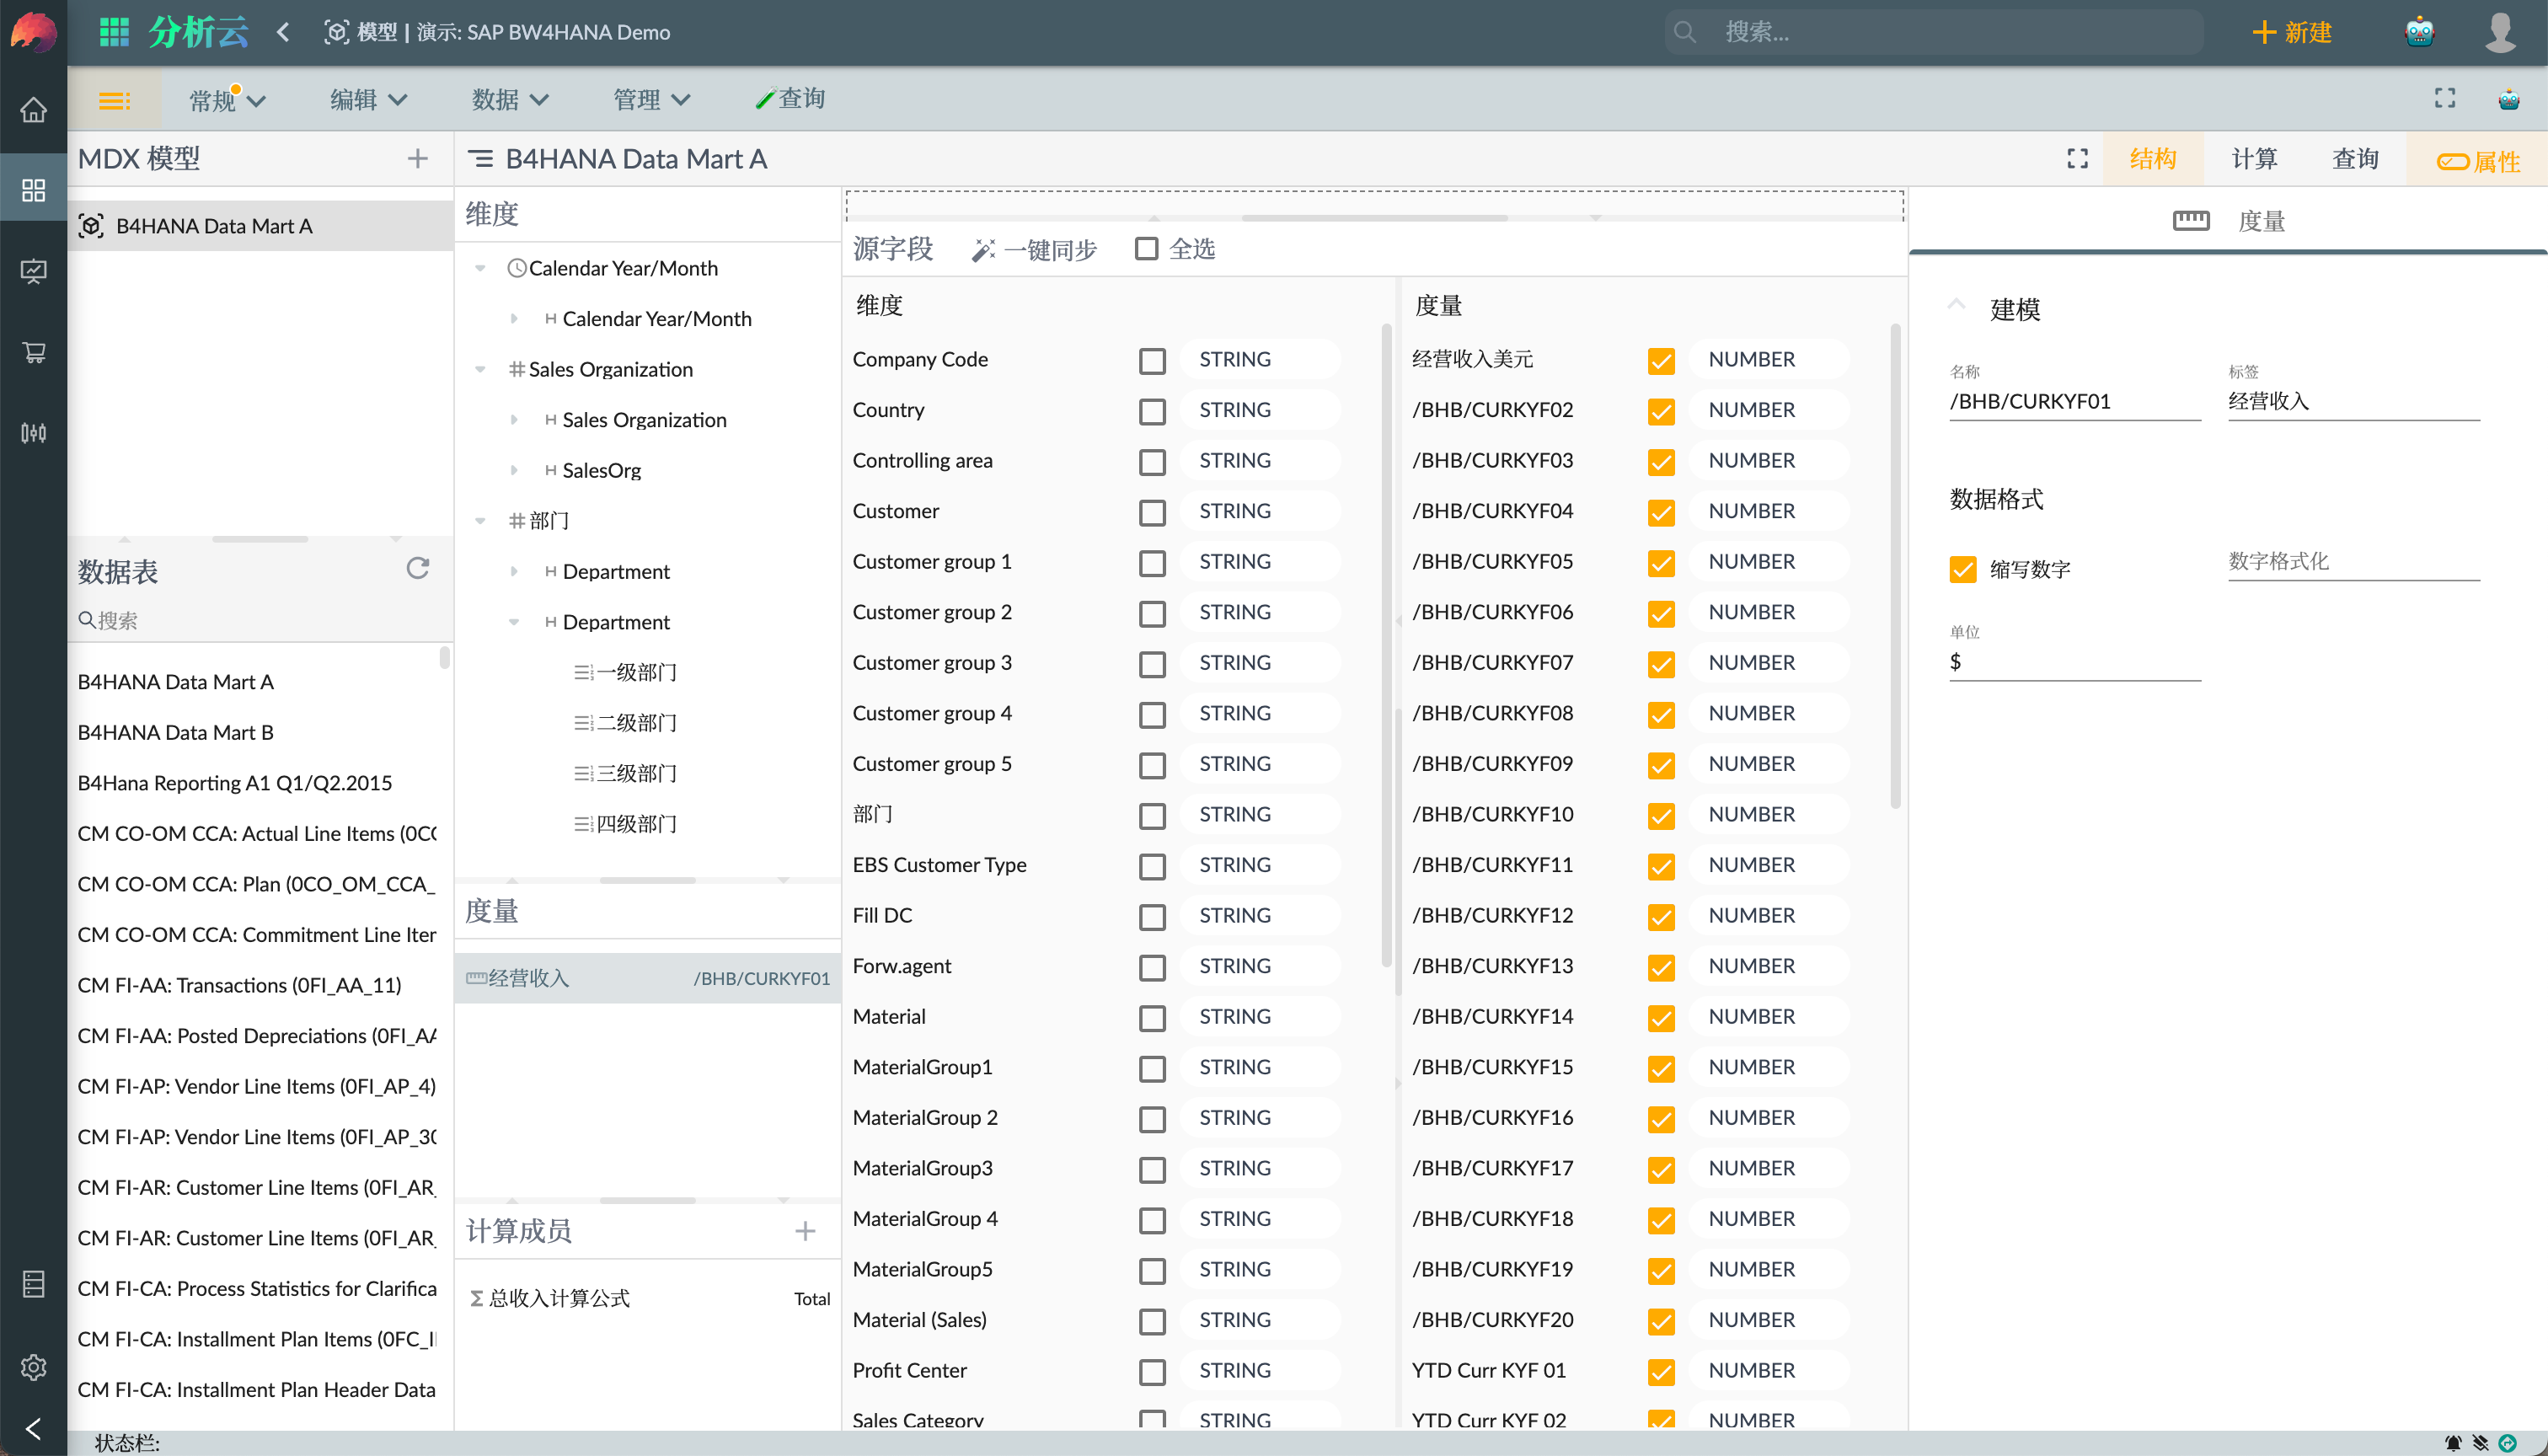The image size is (2548, 1456).
Task: Add a new 计算成员 with plus icon
Action: click(805, 1230)
